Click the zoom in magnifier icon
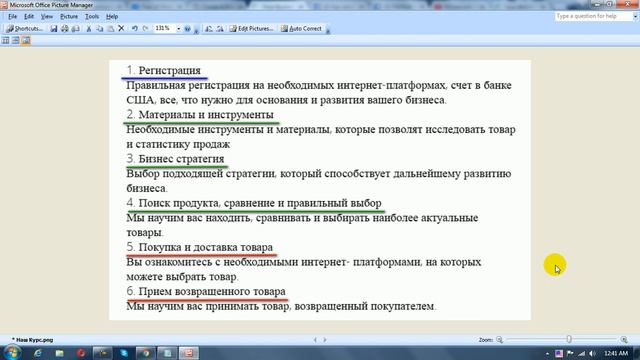Screen dimensions: 640x360 click(x=624, y=340)
